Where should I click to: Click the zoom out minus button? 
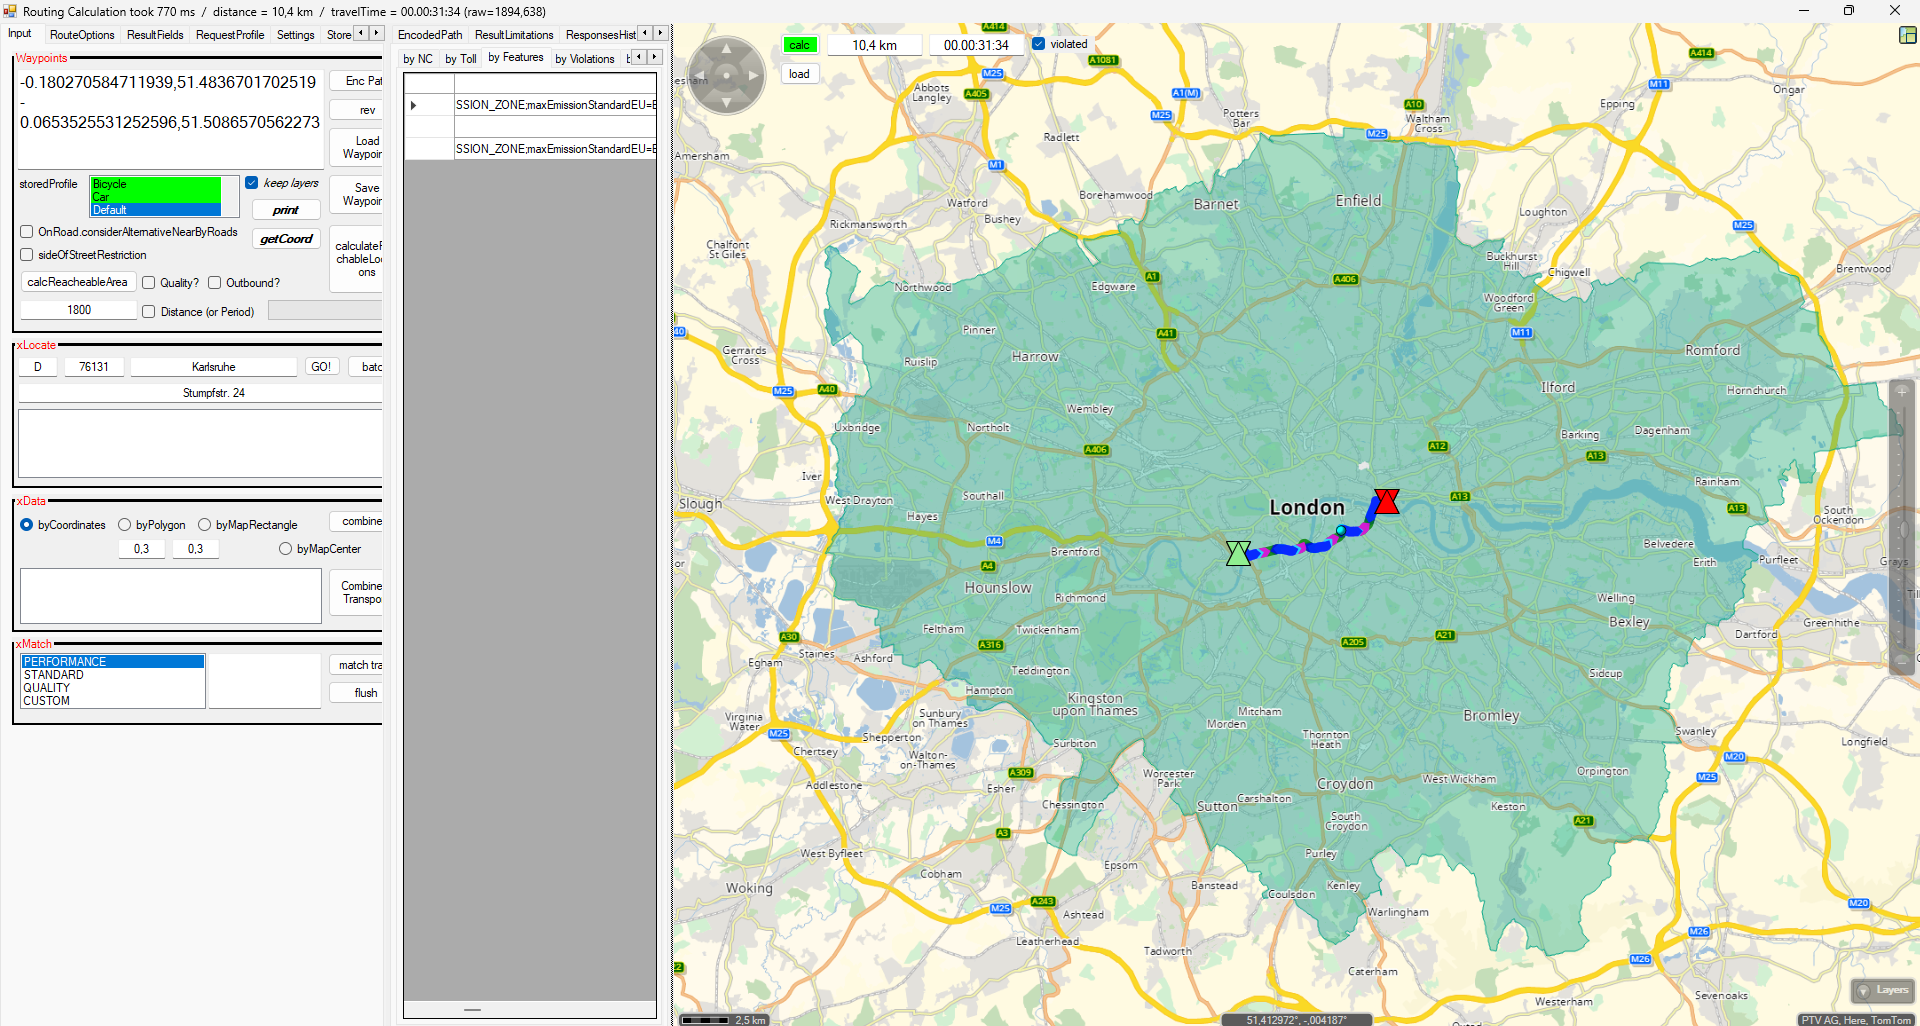point(1902,661)
